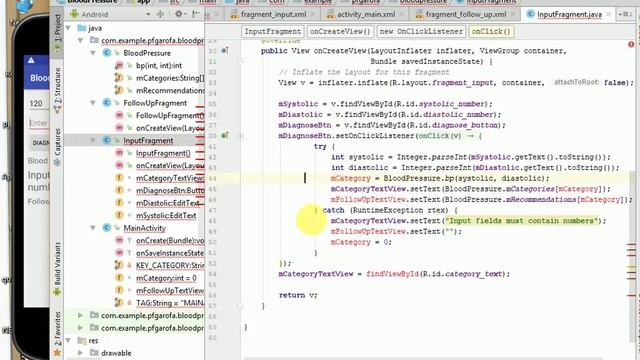Click the InputFragment breadcrumb
Viewport: 640px width, 360px height.
pyautogui.click(x=272, y=31)
